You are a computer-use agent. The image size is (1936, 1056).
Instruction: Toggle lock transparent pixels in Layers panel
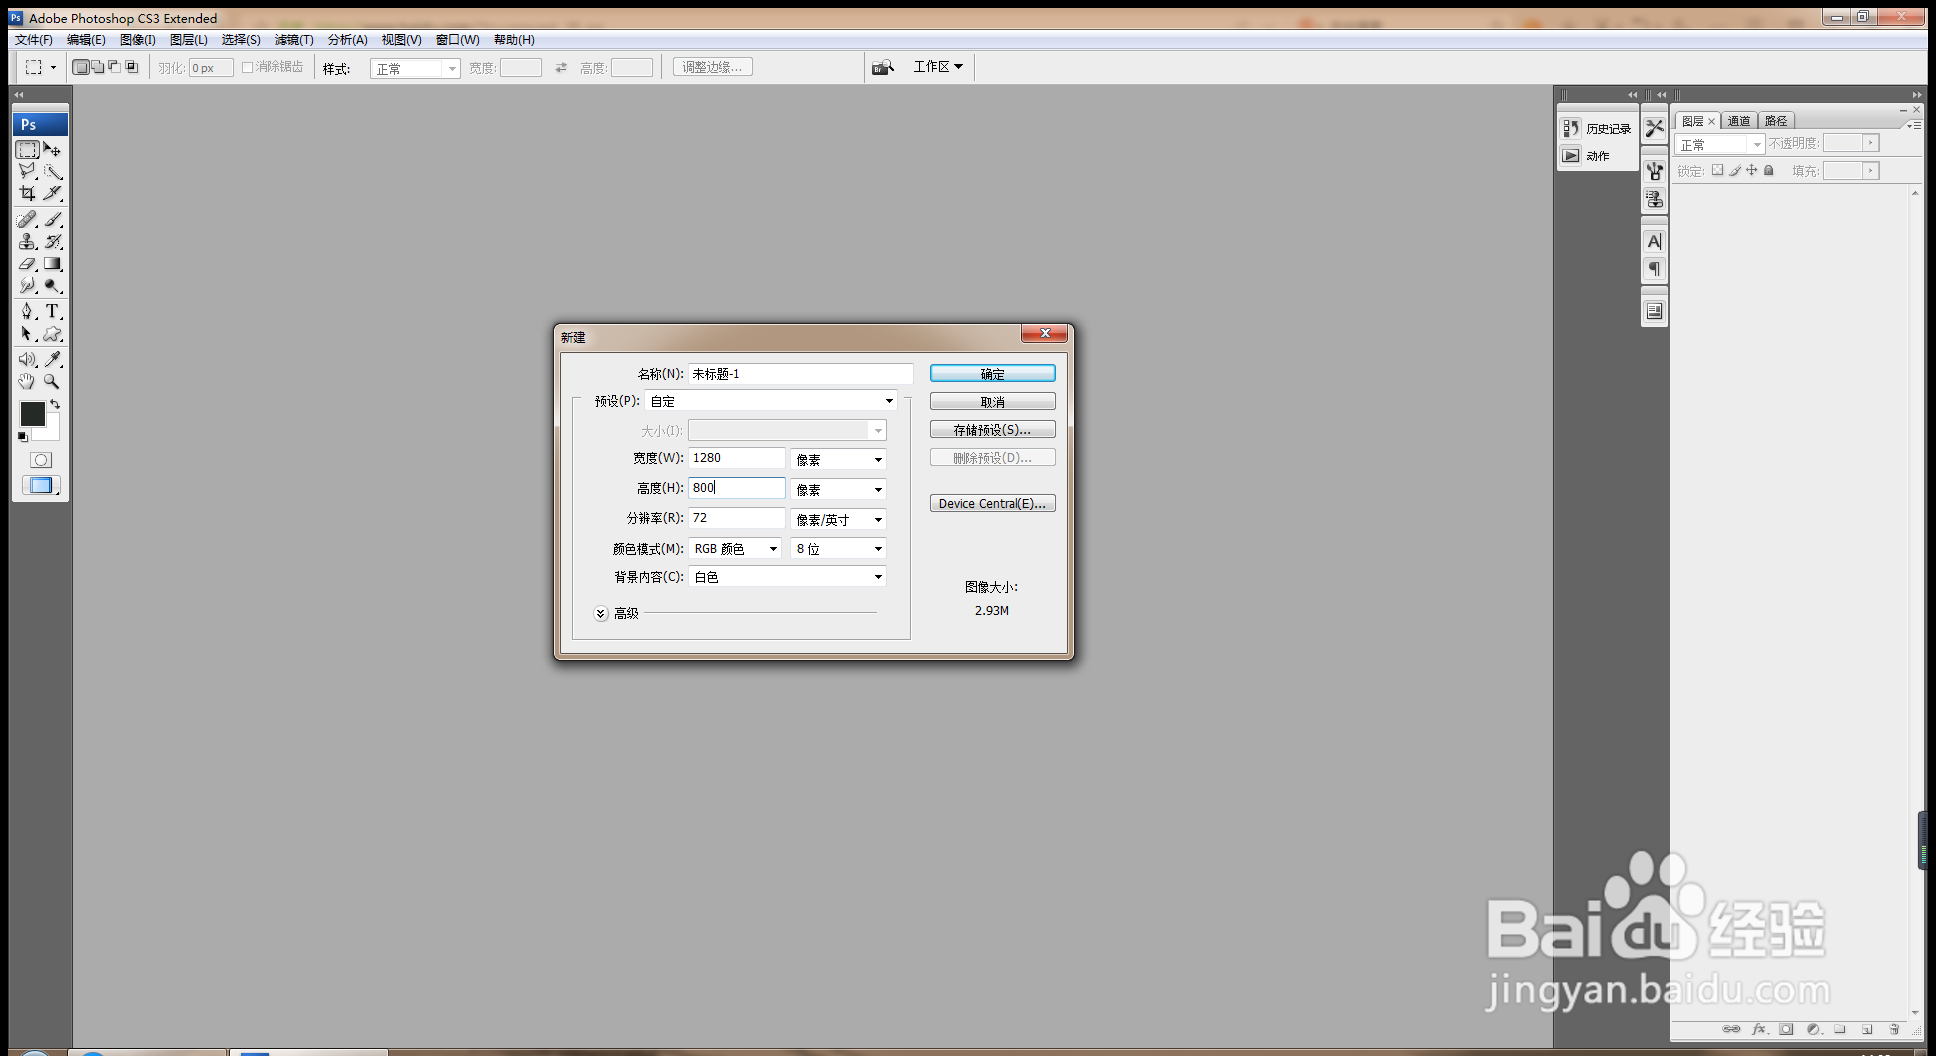tap(1717, 170)
